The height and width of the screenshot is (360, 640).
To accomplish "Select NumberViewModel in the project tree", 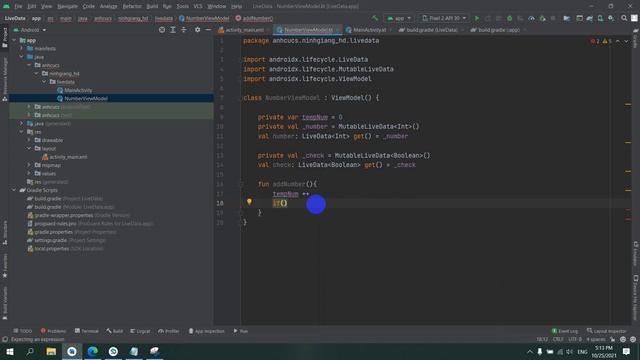I will tap(86, 98).
